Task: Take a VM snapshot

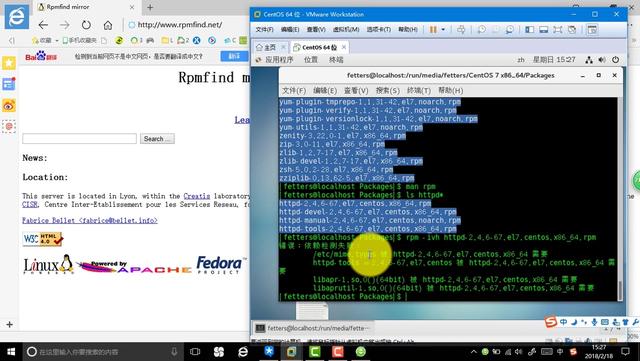Action: (x=482, y=29)
